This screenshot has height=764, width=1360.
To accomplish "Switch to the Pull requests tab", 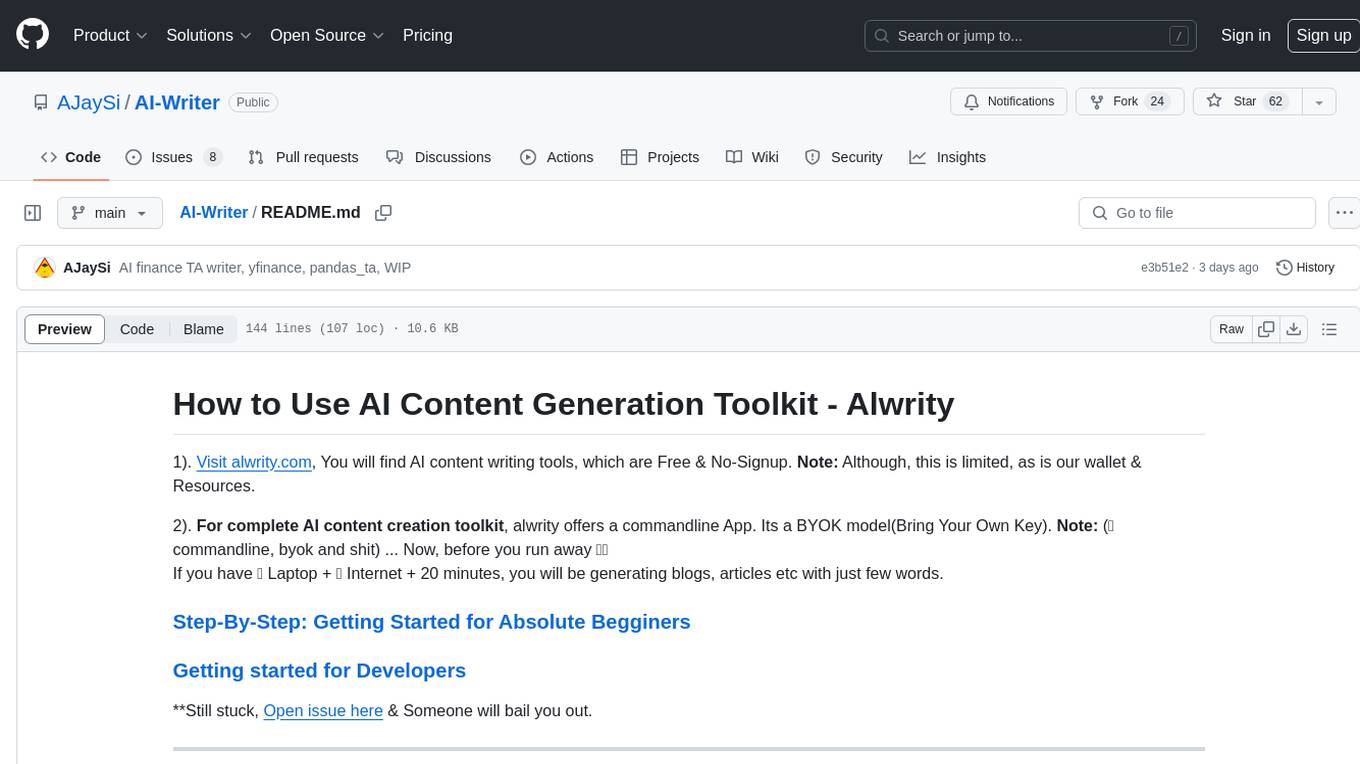I will 303,157.
